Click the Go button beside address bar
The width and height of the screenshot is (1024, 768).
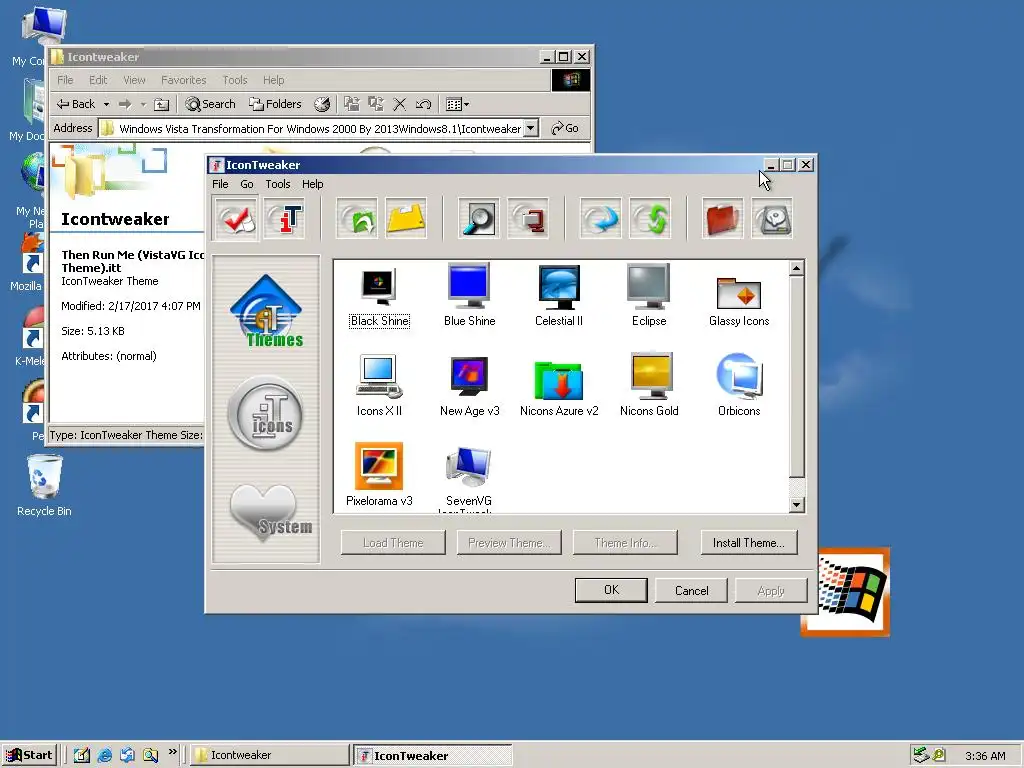565,128
